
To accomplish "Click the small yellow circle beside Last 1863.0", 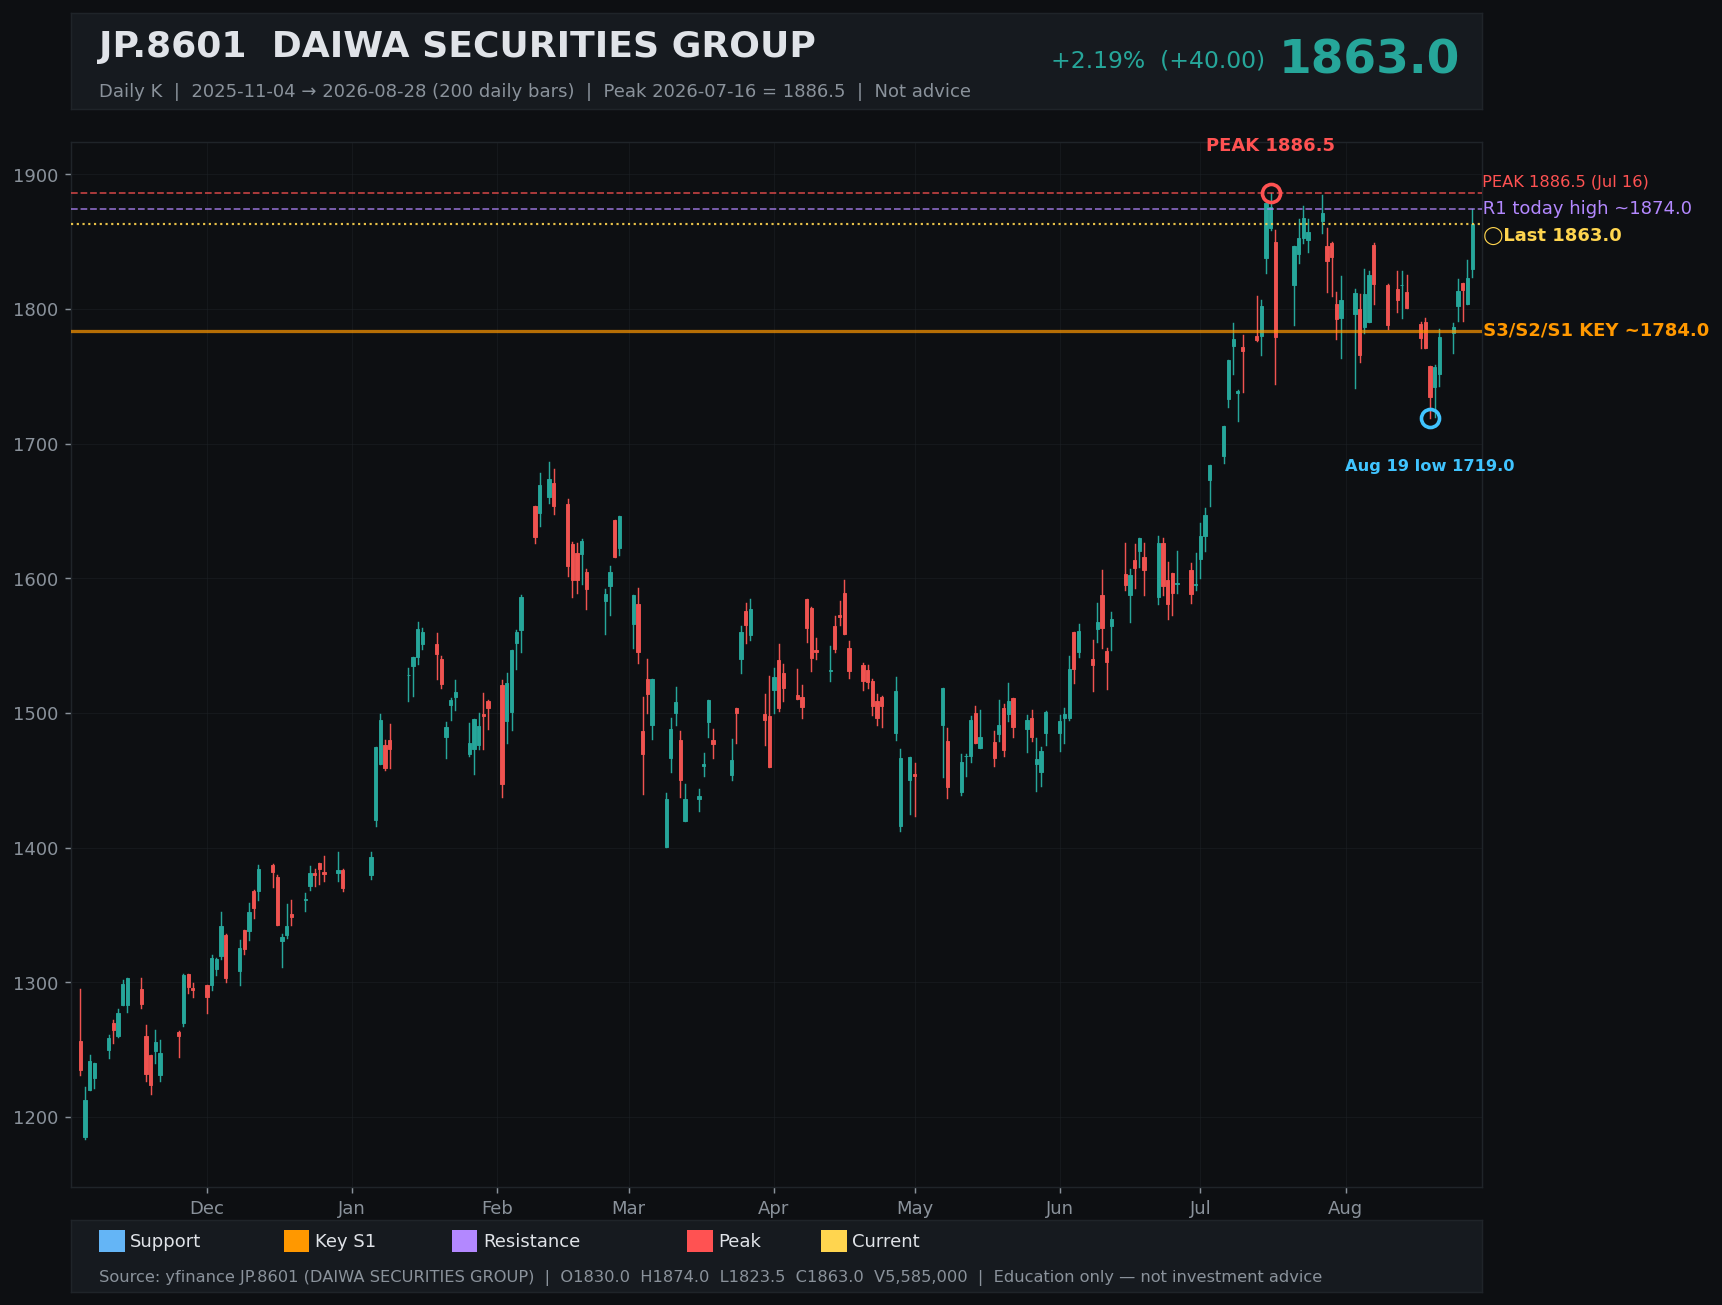I will point(1493,236).
